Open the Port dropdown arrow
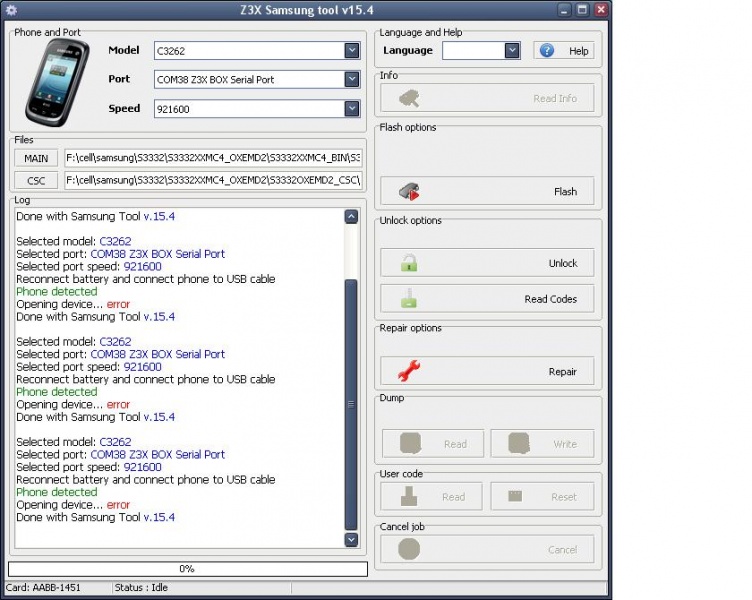This screenshot has height=600, width=752. point(352,80)
